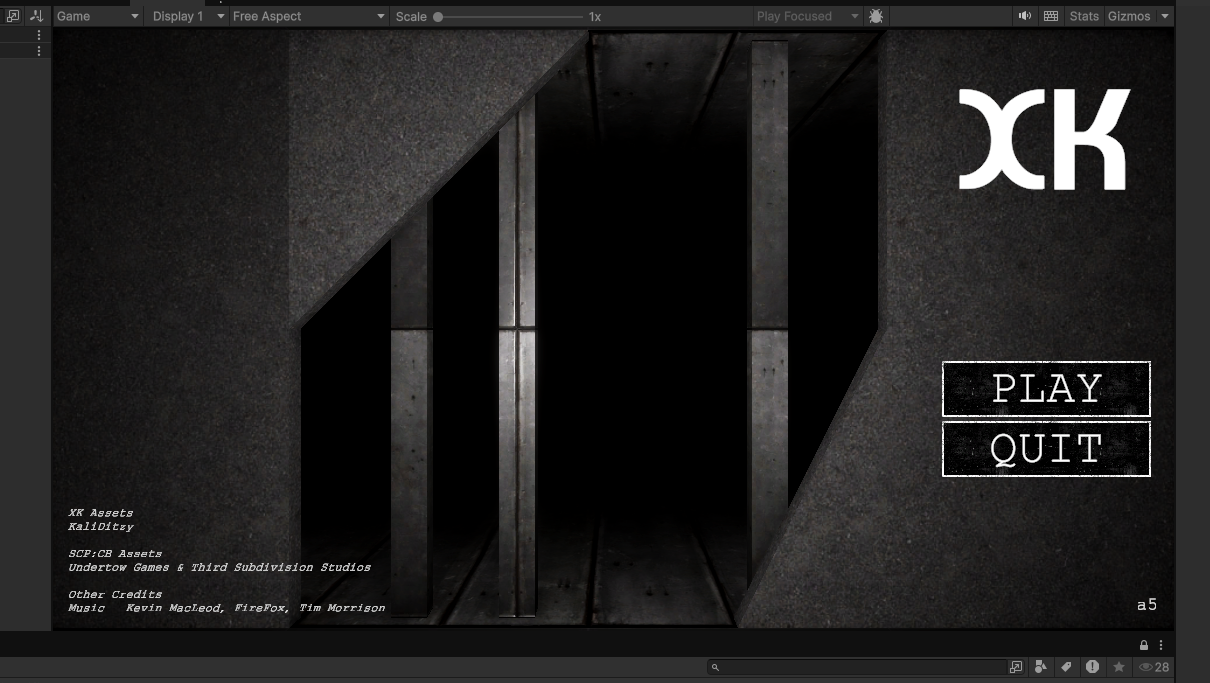Click the 'XK Assets' credit heading
The image size is (1210, 683).
coord(101,513)
